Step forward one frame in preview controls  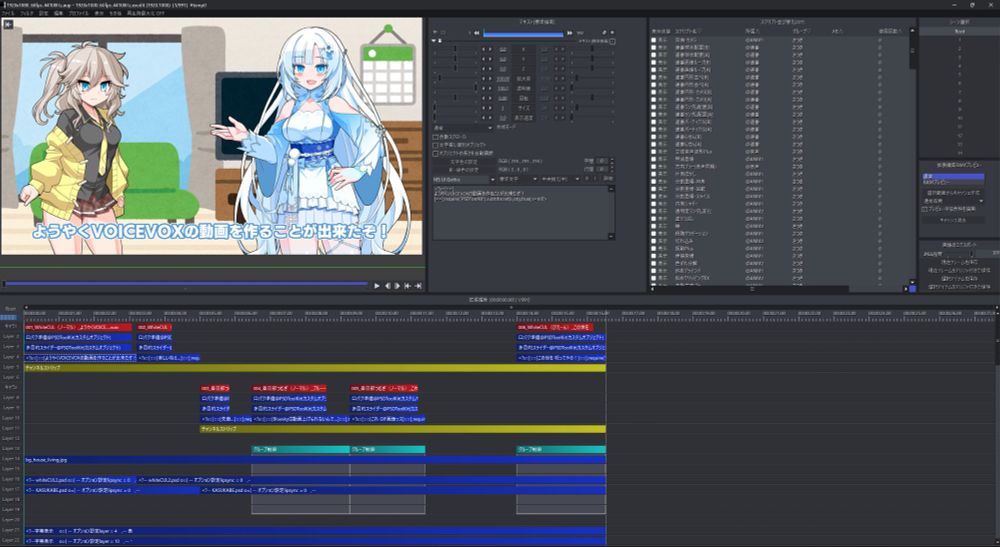point(397,286)
